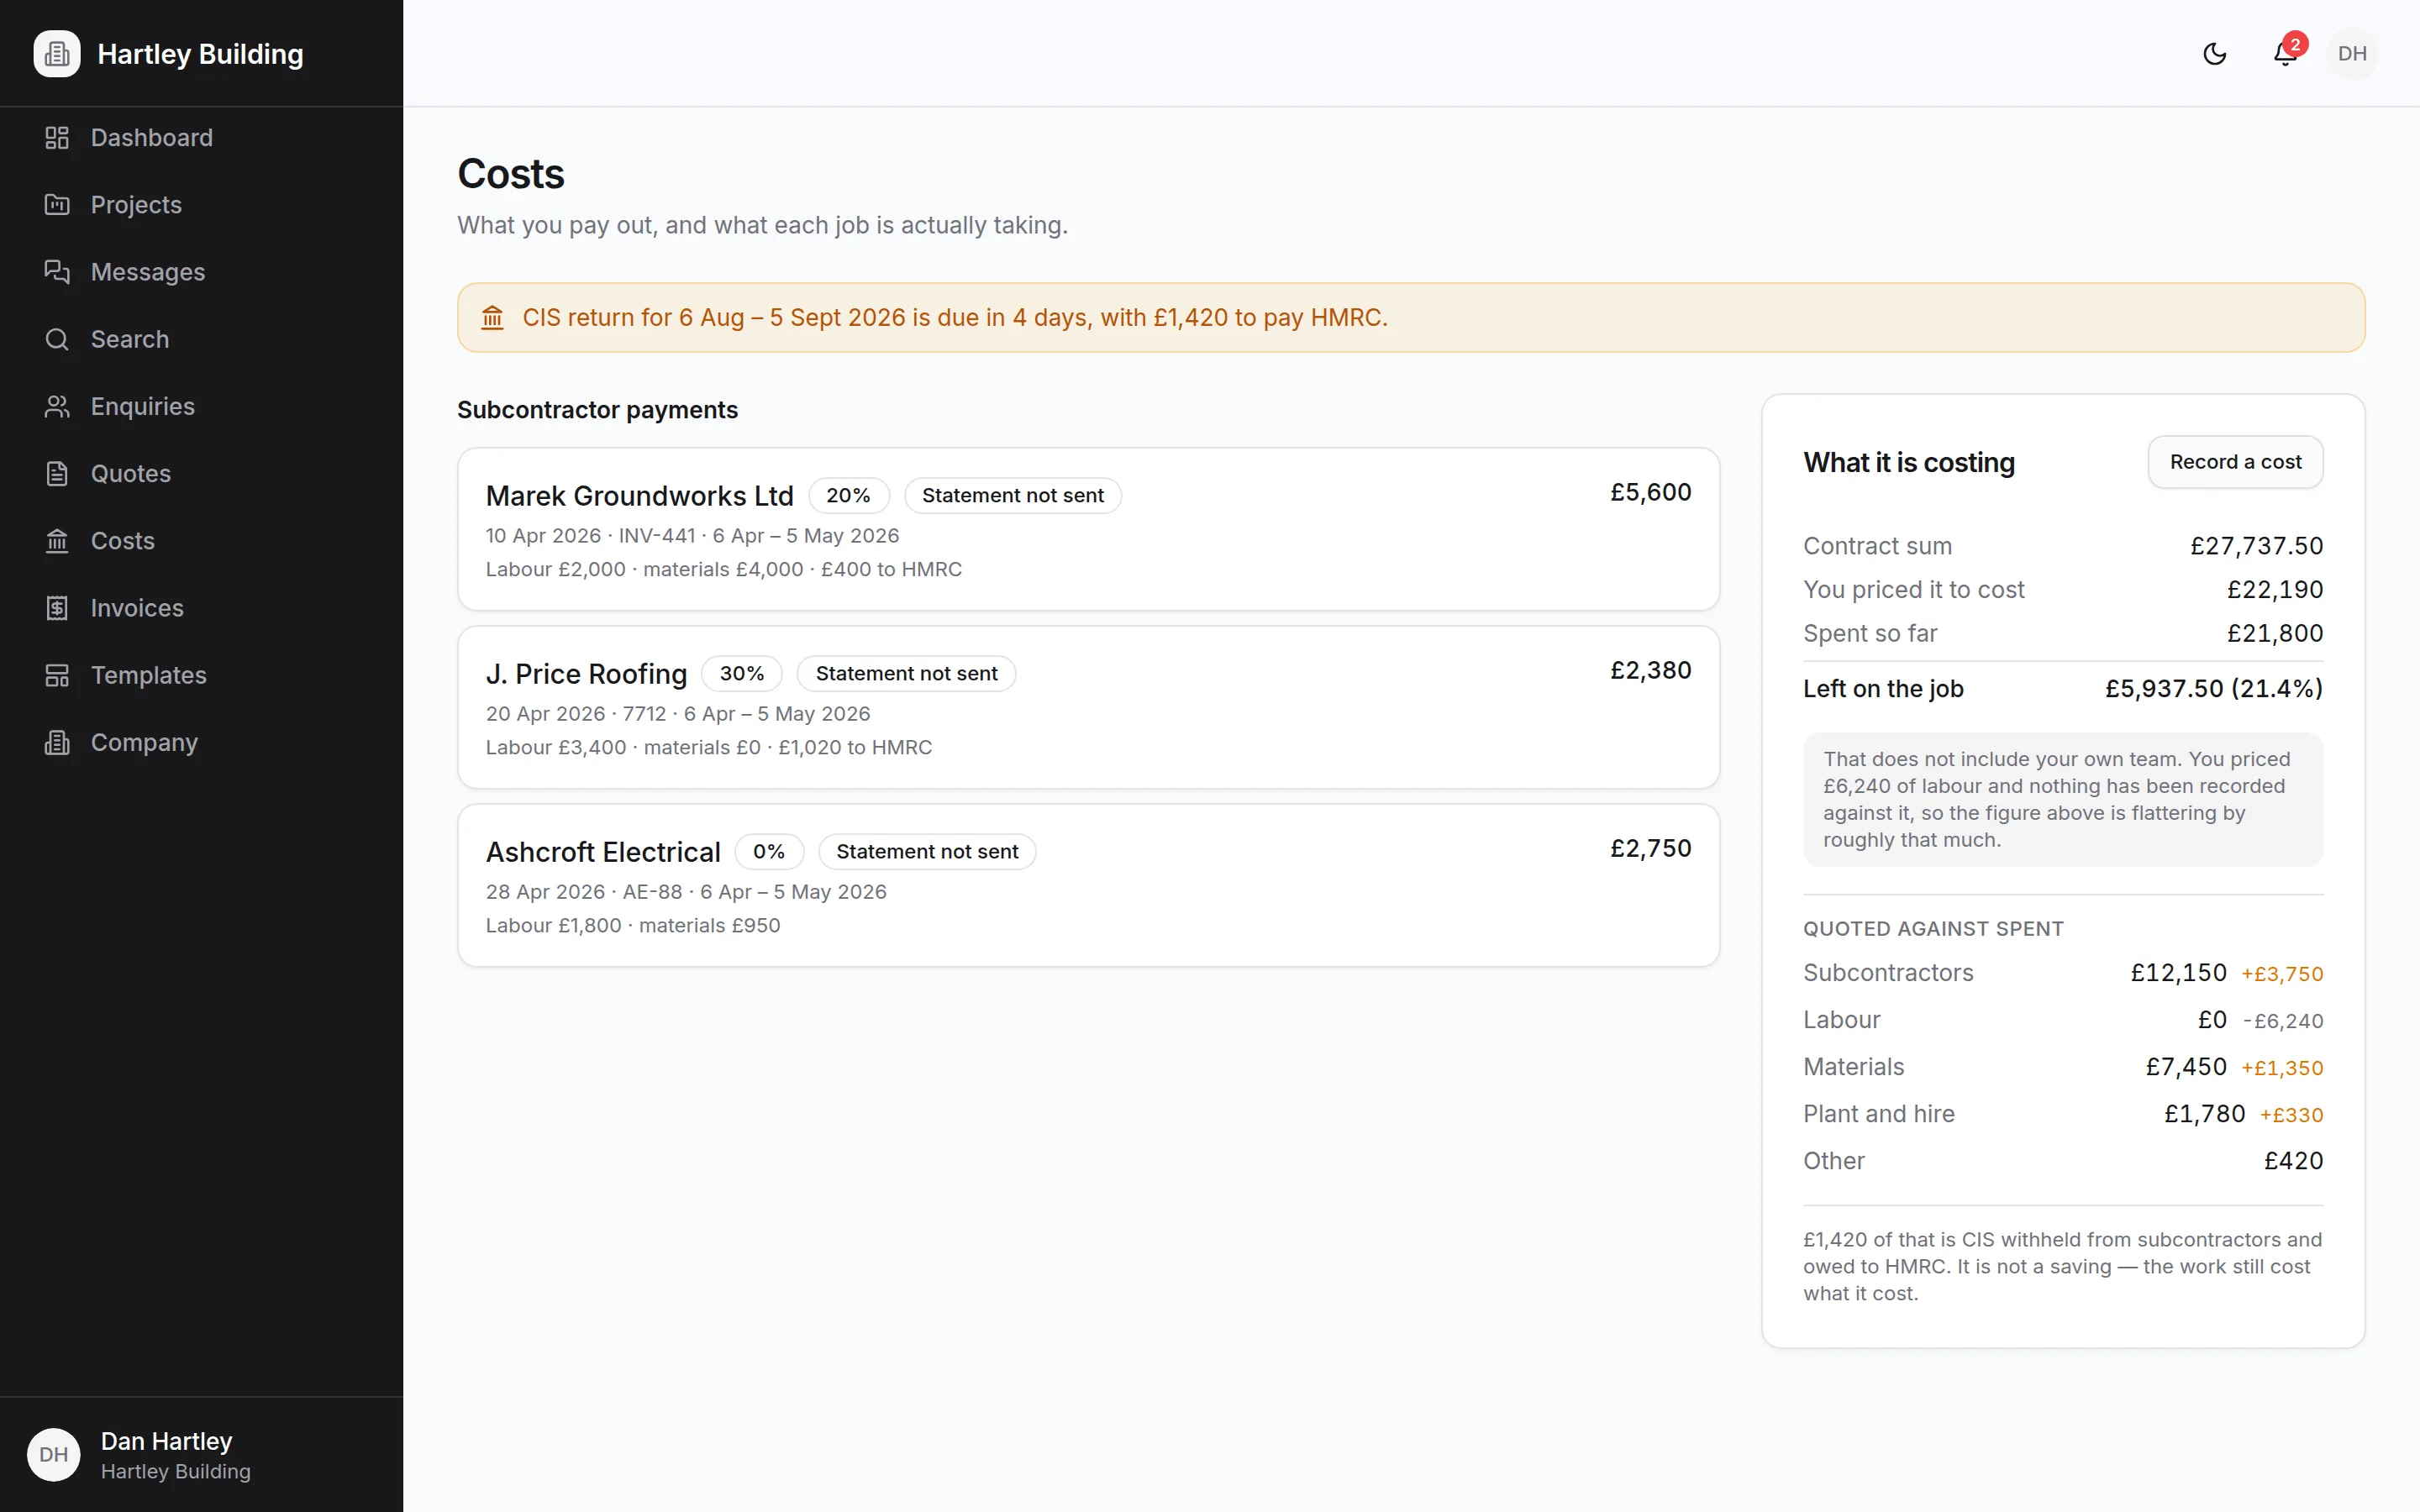The width and height of the screenshot is (2420, 1512).
Task: Click the £5,600 payment amount
Action: (x=1650, y=492)
